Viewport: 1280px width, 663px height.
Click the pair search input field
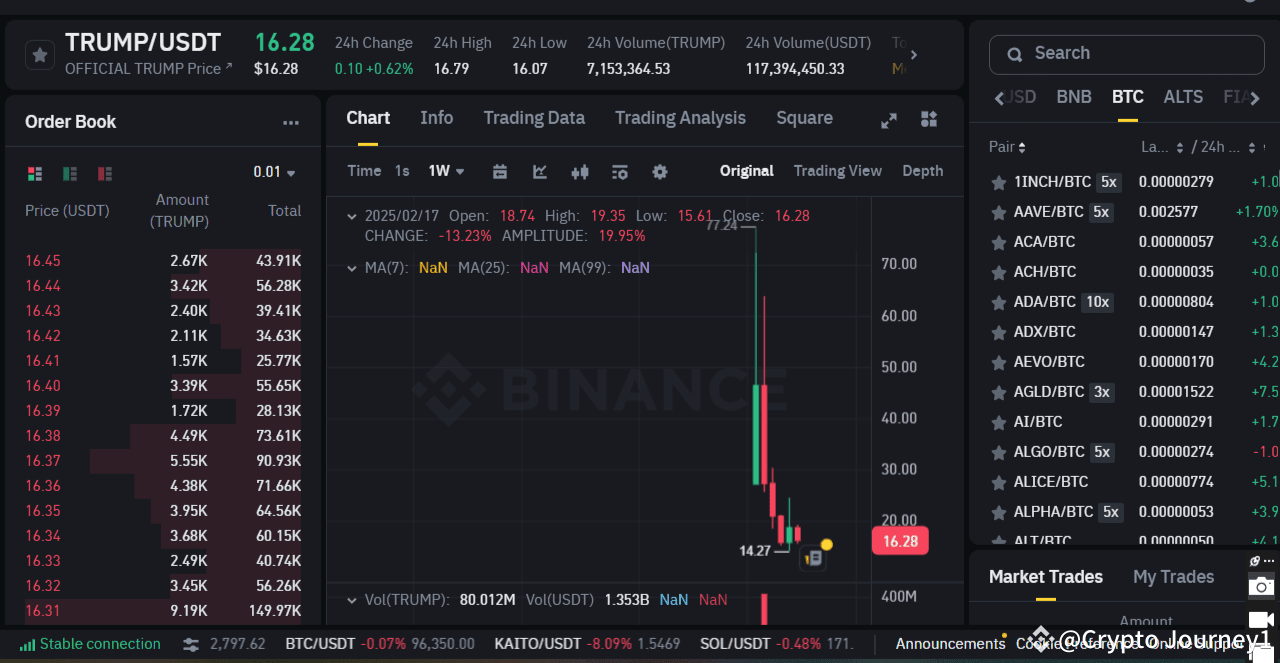(x=1126, y=53)
